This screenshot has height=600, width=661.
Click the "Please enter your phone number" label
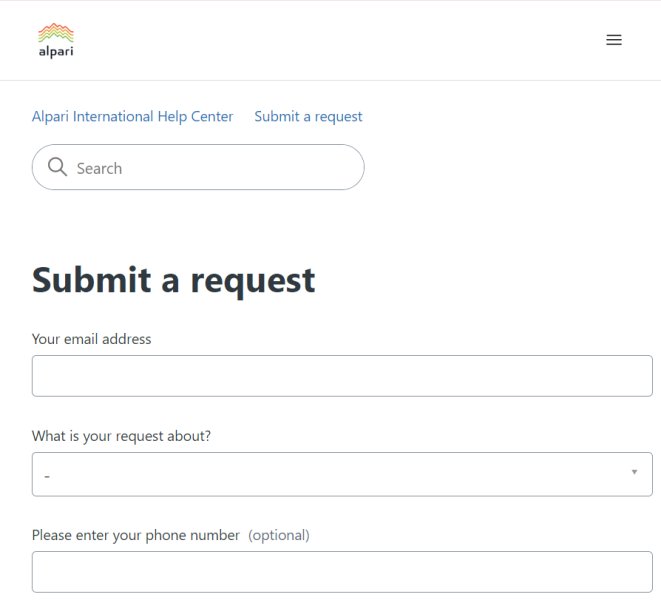136,535
